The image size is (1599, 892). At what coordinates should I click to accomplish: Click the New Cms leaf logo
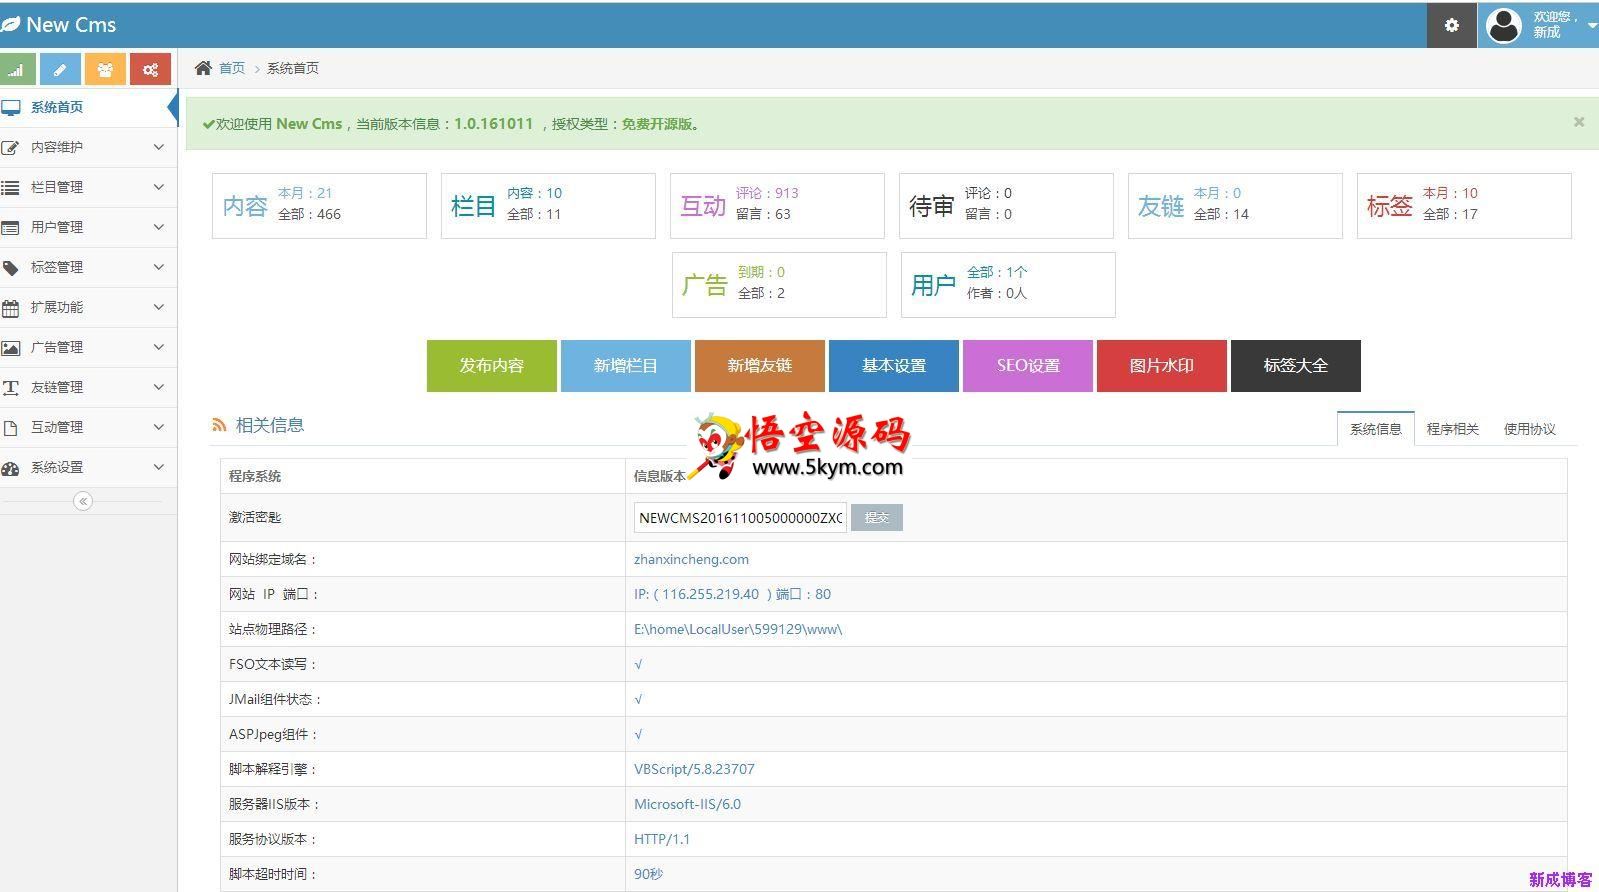[10, 24]
